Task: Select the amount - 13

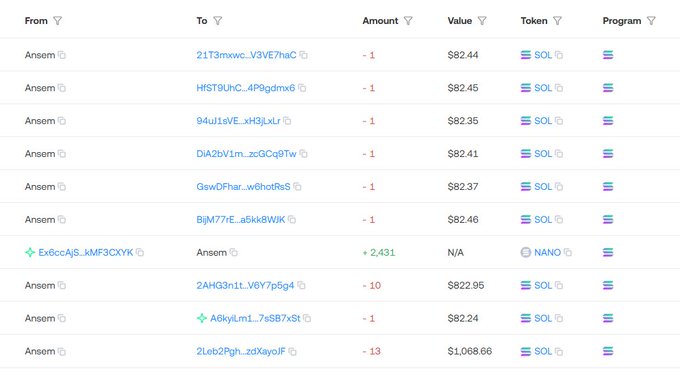Action: tap(372, 351)
